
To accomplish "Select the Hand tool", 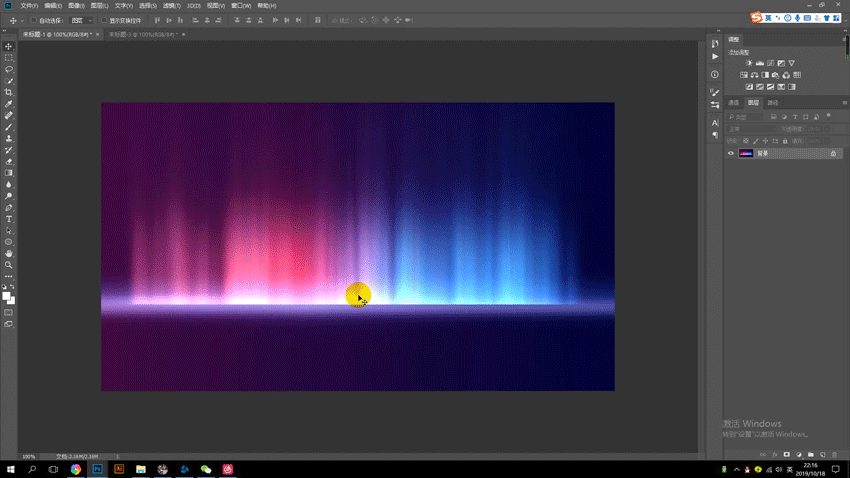I will [x=9, y=254].
